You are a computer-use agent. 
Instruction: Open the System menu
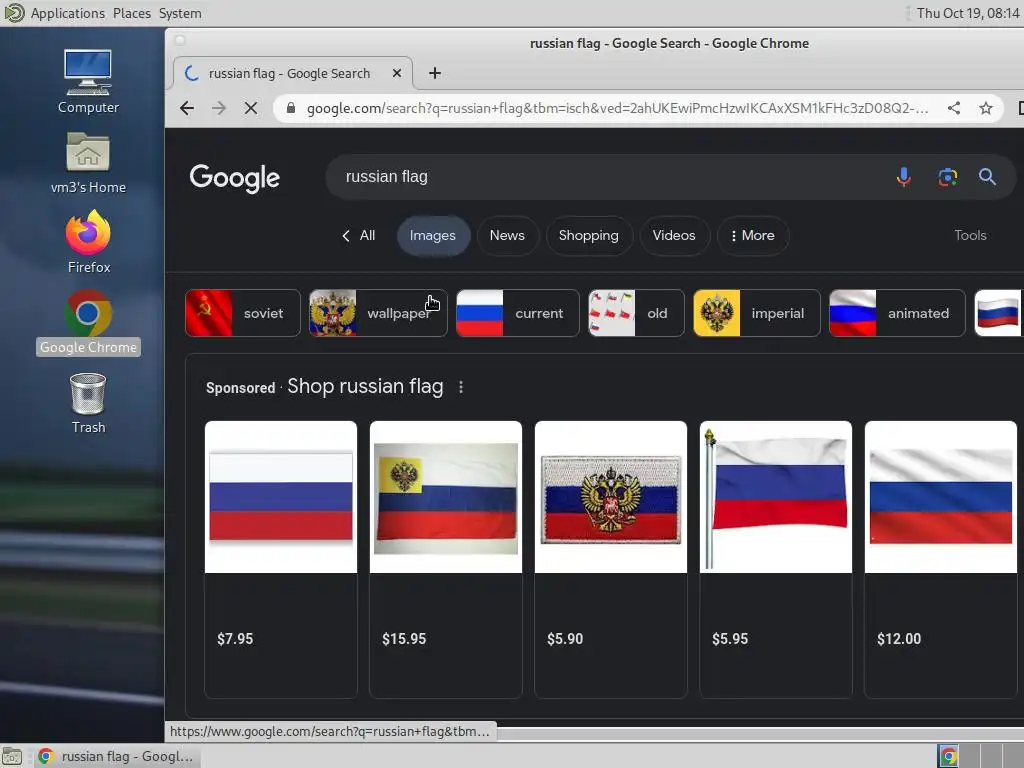point(180,13)
